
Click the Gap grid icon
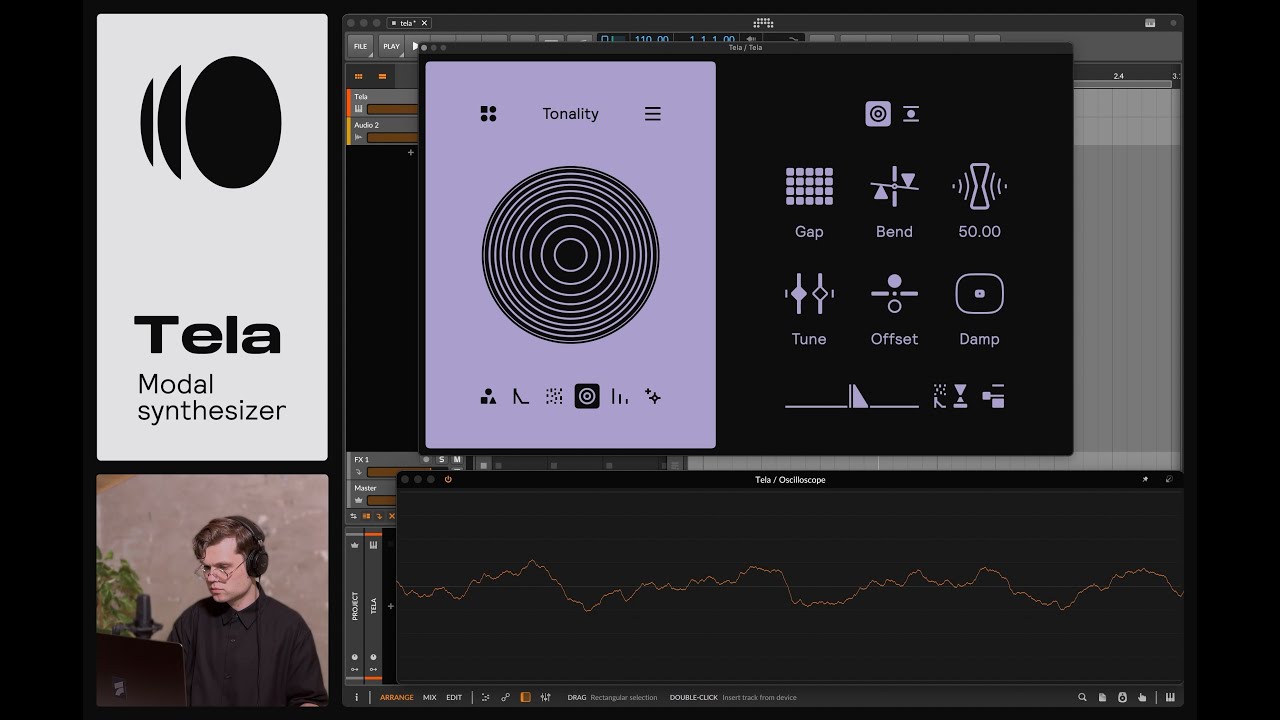point(809,186)
